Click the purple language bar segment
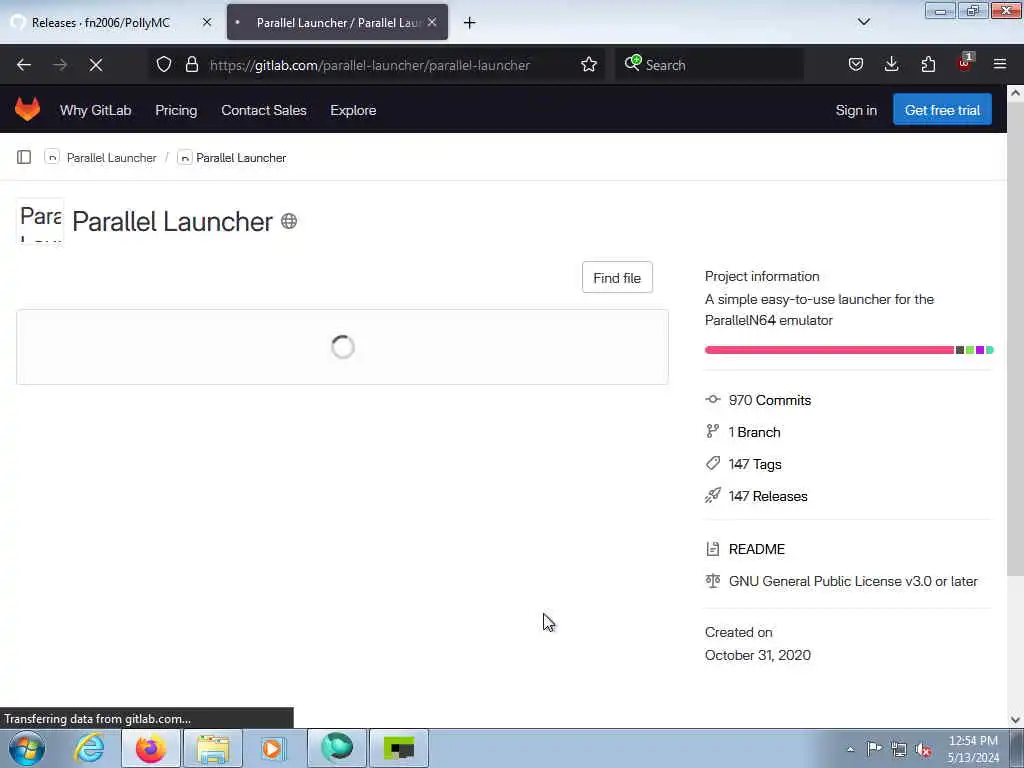The width and height of the screenshot is (1024, 768). click(x=980, y=350)
